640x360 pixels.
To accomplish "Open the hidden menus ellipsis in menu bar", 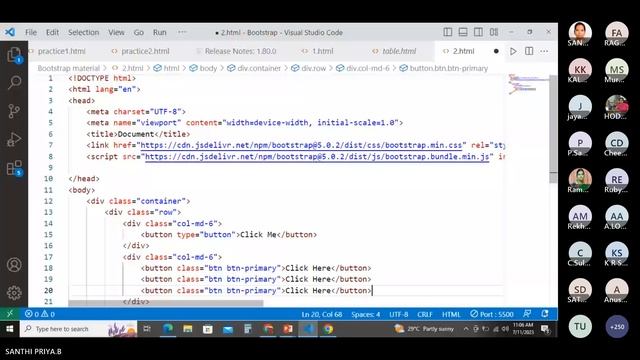I will tap(182, 32).
